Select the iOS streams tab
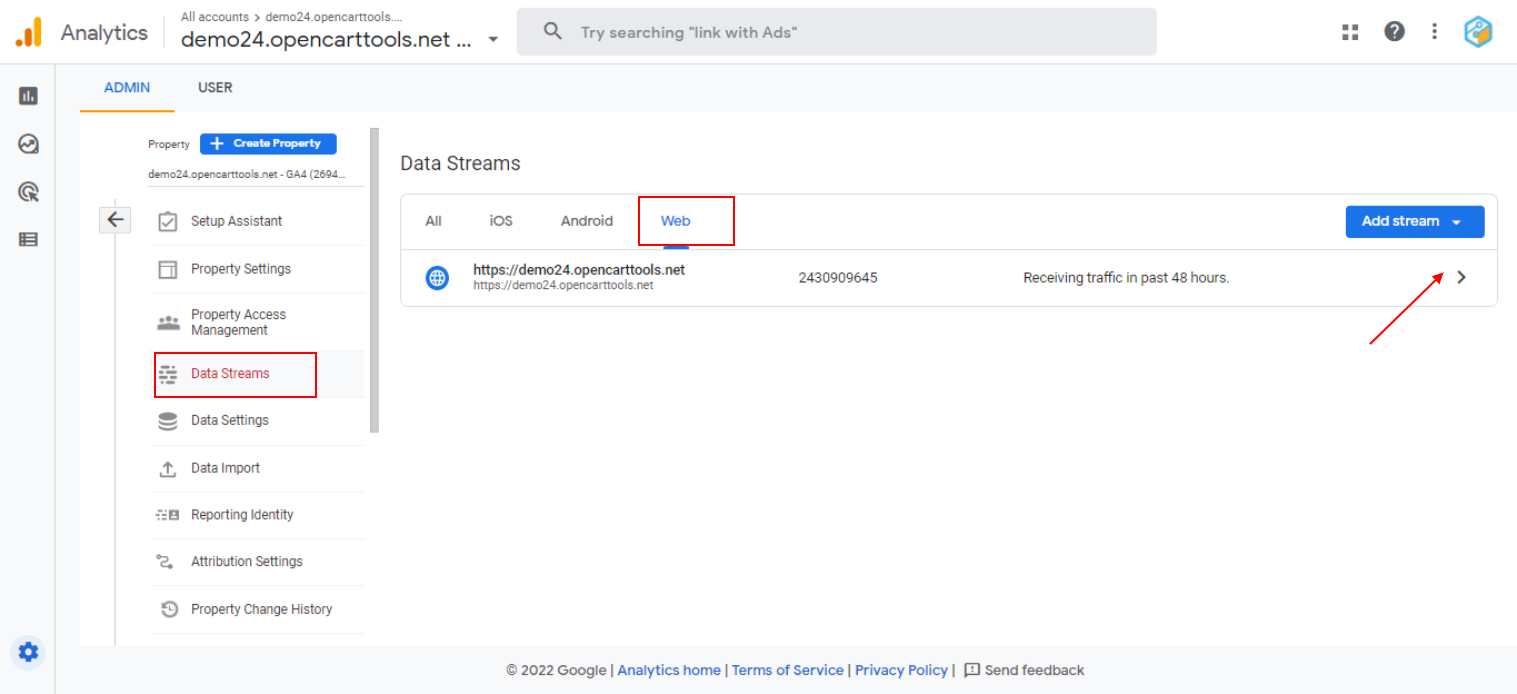This screenshot has width=1517, height=694. [x=501, y=221]
